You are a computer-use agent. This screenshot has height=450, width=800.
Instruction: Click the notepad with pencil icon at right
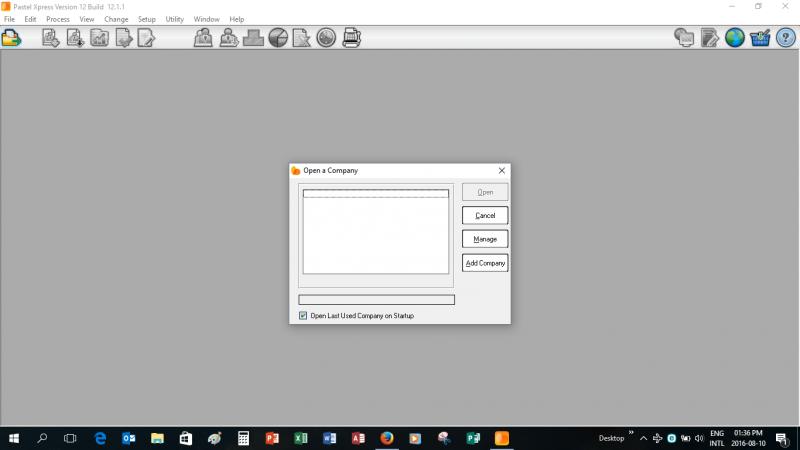710,38
